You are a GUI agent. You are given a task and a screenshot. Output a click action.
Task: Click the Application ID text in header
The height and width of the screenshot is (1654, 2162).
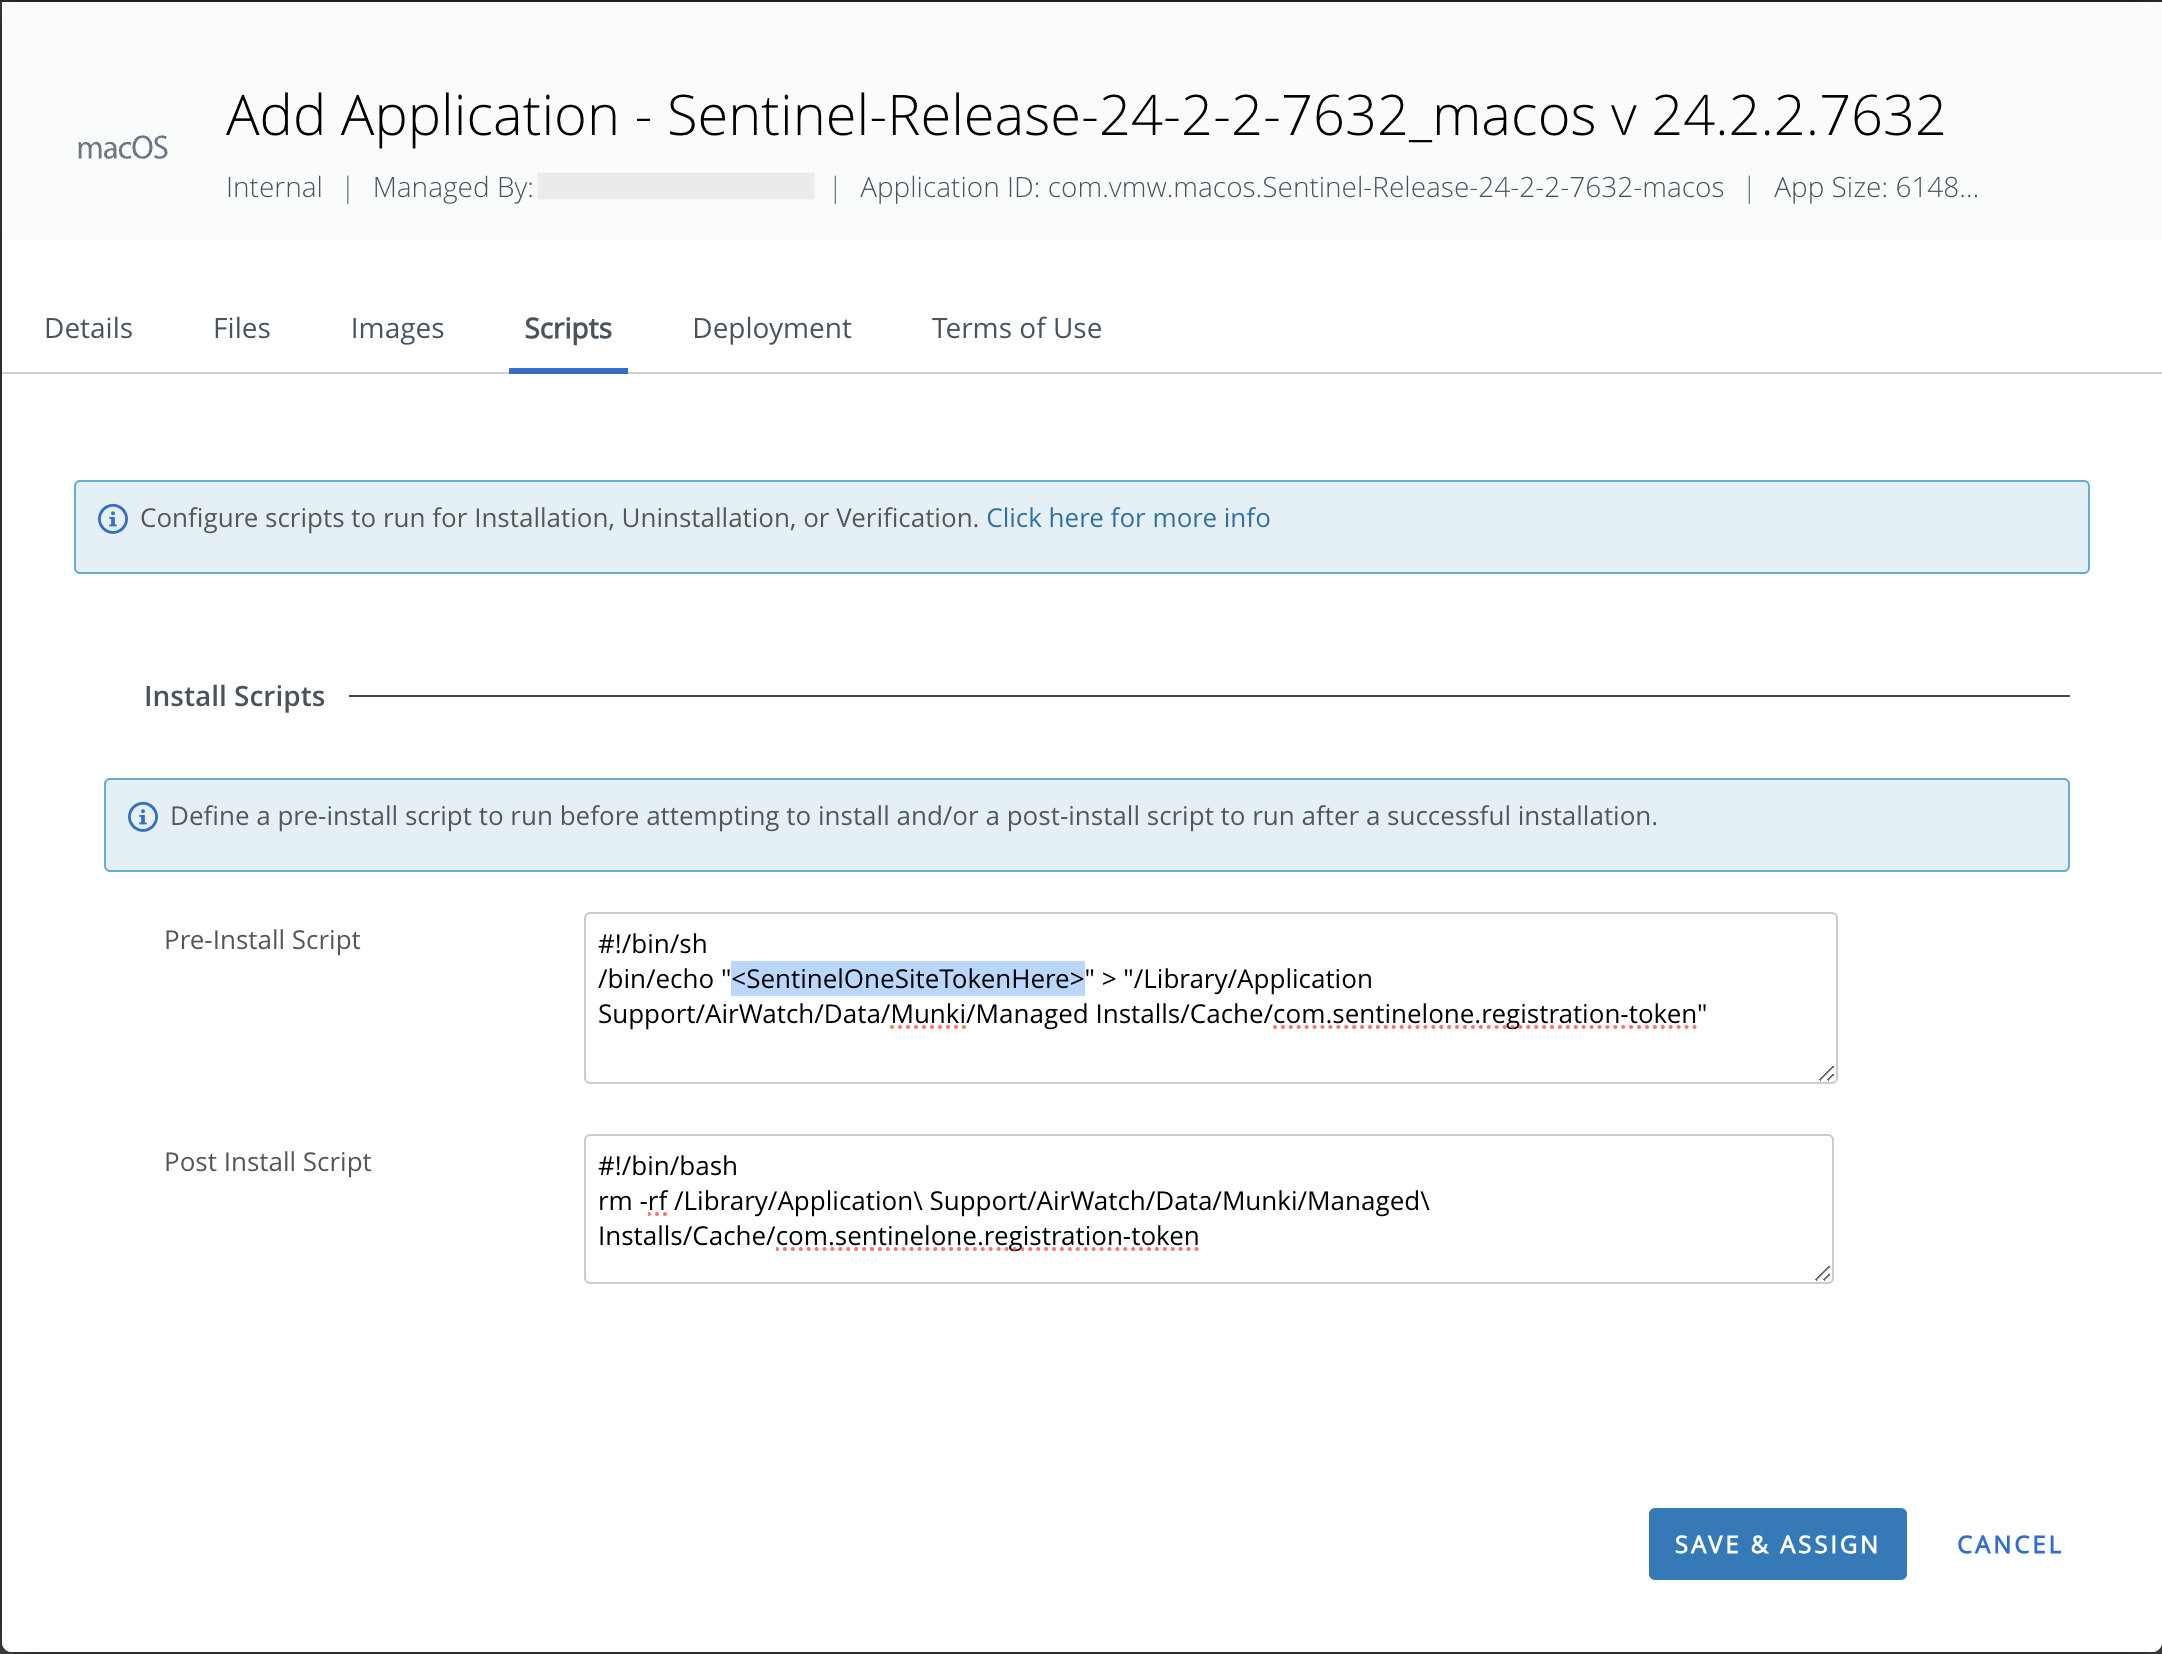click(x=1291, y=188)
